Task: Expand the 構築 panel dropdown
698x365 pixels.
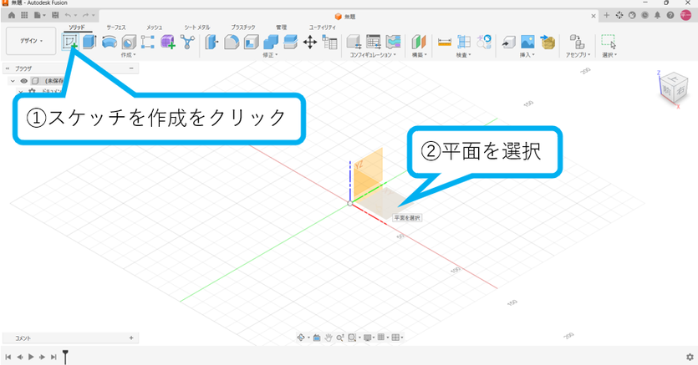Action: point(419,55)
